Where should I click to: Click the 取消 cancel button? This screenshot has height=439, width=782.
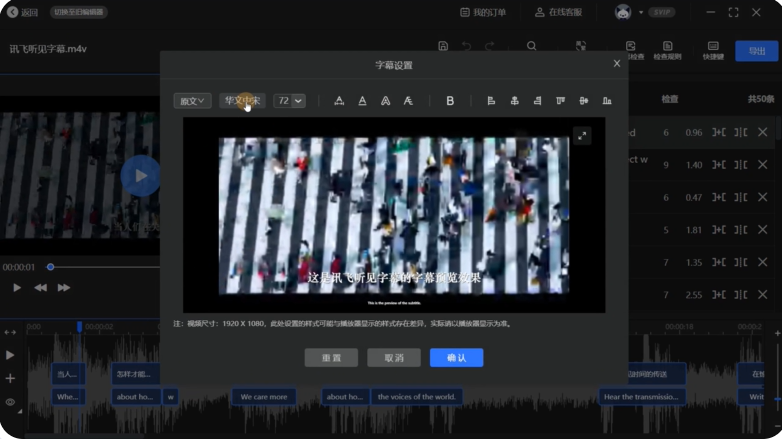point(393,358)
